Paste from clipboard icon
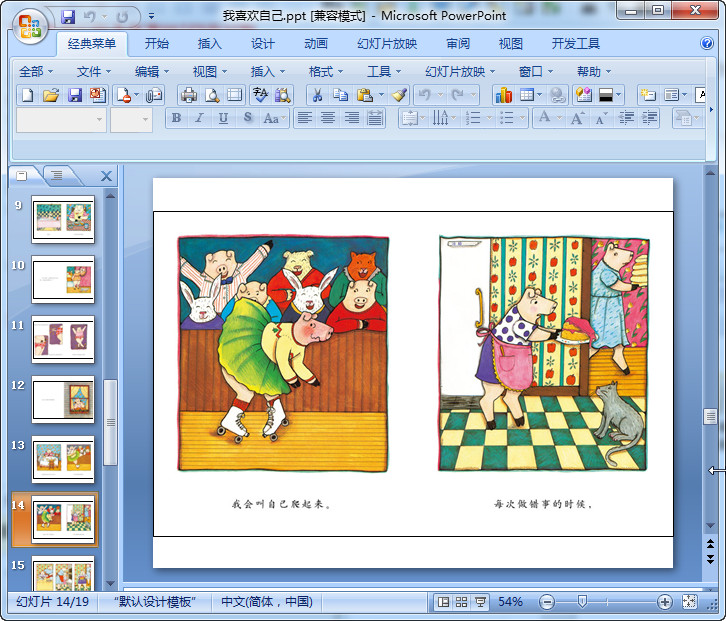This screenshot has width=726, height=621. pyautogui.click(x=365, y=95)
